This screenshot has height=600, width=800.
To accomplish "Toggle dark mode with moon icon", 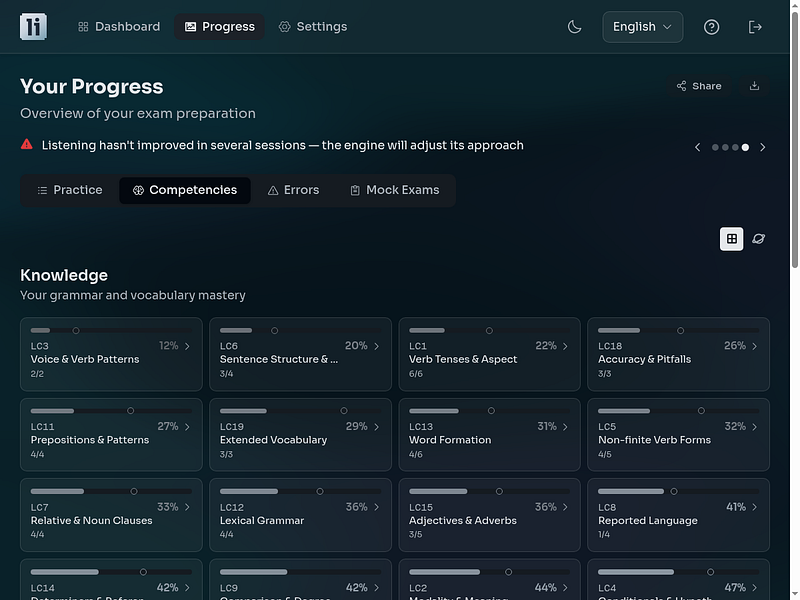I will point(574,27).
